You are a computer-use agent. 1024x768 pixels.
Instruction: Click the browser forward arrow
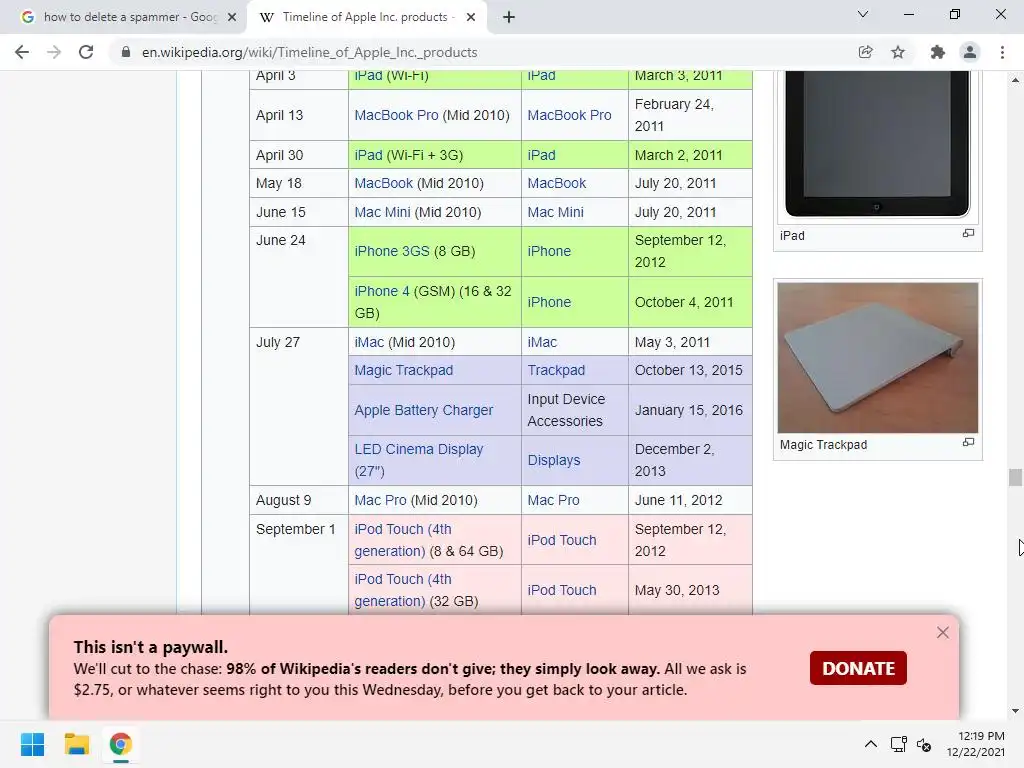tap(54, 52)
